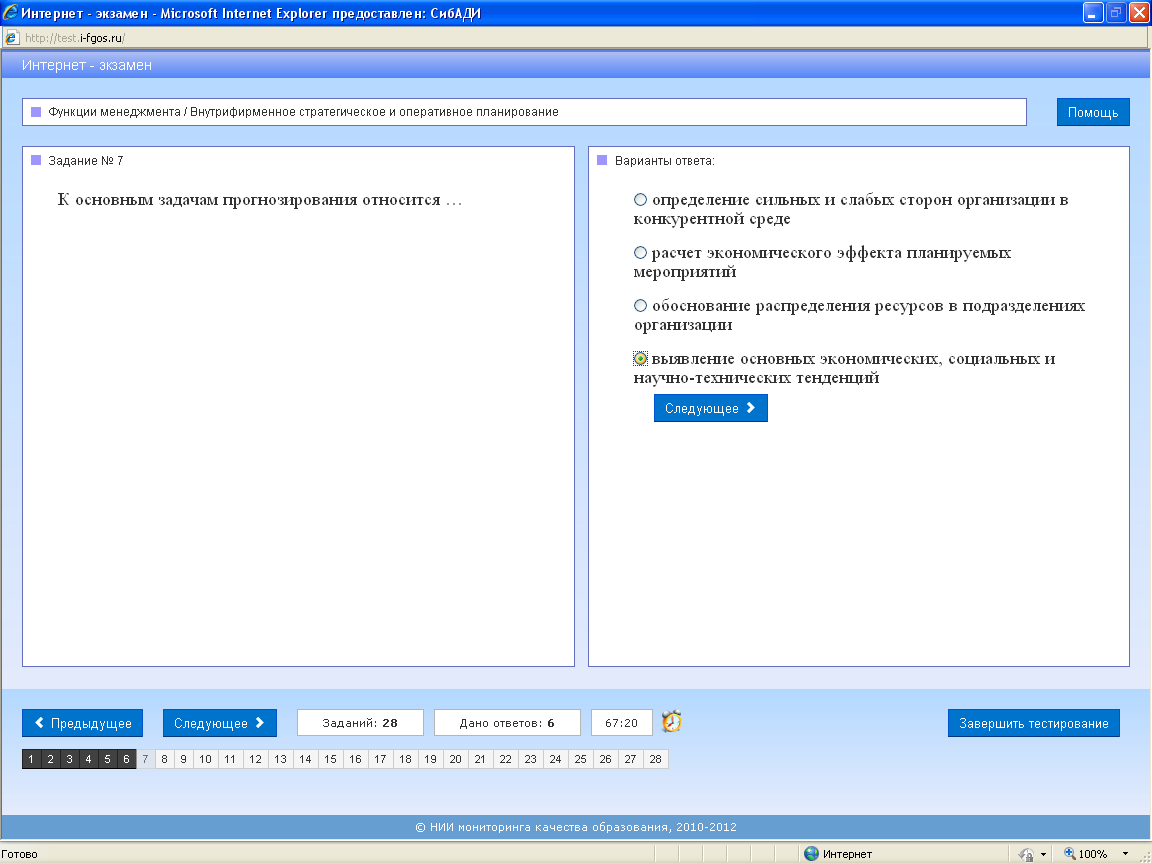This screenshot has height=864, width=1152.
Task: Click the Заданий: 28 counter field
Action: point(360,723)
